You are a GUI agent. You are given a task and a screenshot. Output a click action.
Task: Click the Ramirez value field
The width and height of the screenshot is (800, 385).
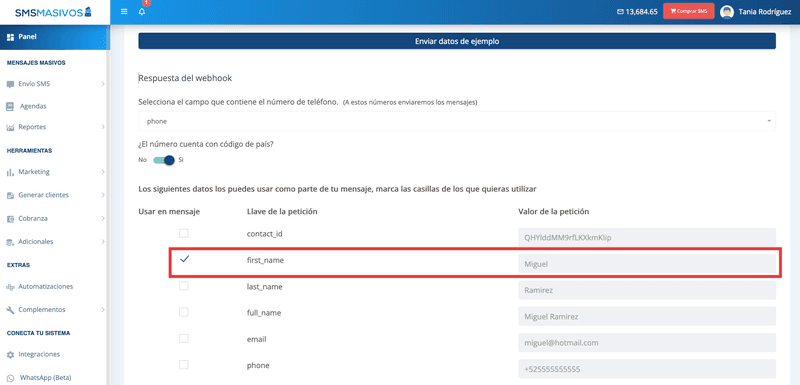[x=647, y=290]
